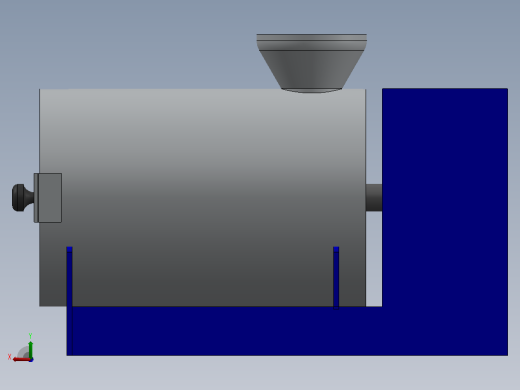Screen dimensions: 520x390
Task: Select the funnel hopper on top
Action: tap(311, 63)
